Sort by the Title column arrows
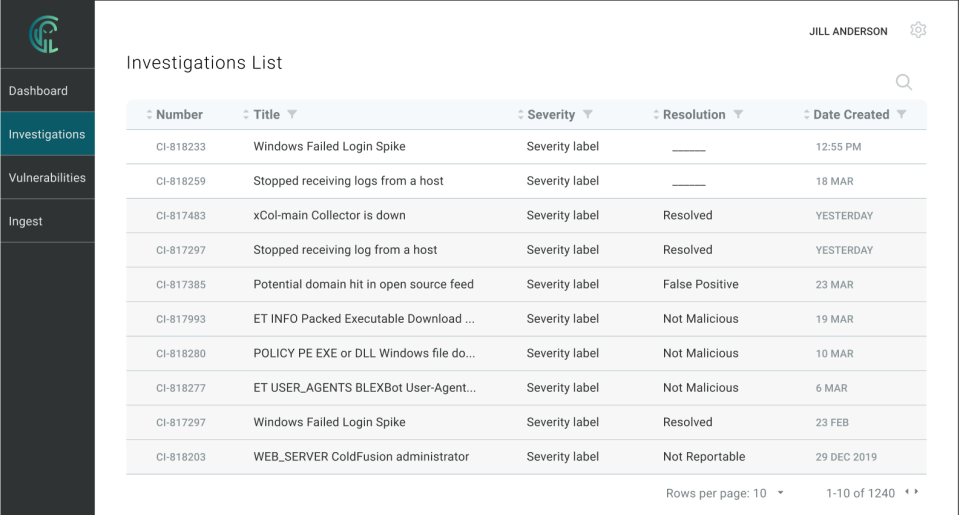This screenshot has height=515, width=960. point(246,115)
